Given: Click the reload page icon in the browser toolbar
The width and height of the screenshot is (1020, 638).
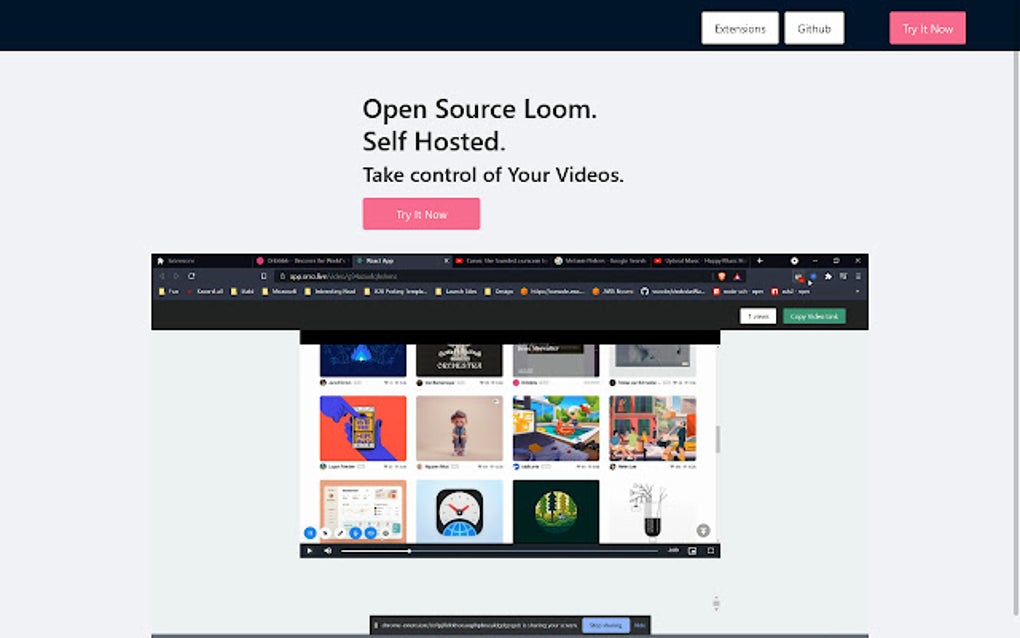Looking at the screenshot, I should [x=191, y=277].
